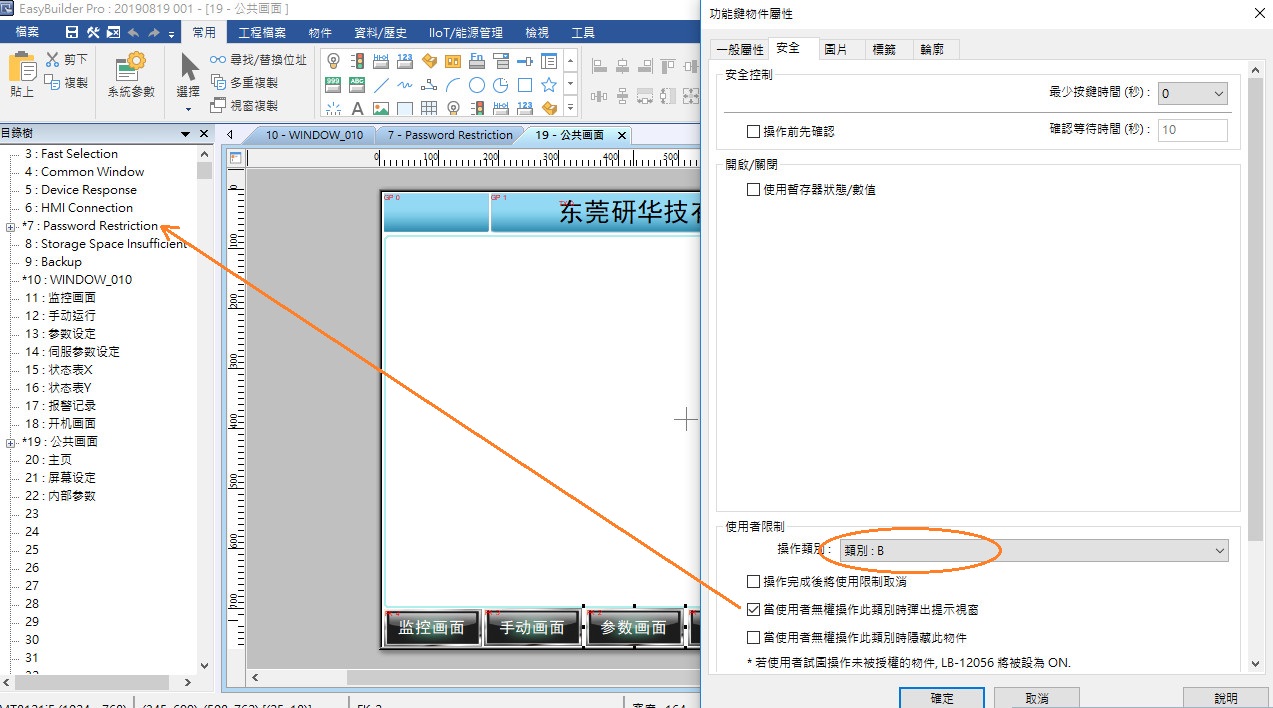Image resolution: width=1273 pixels, height=708 pixels.
Task: Choose the circle drawing tool
Action: point(477,85)
